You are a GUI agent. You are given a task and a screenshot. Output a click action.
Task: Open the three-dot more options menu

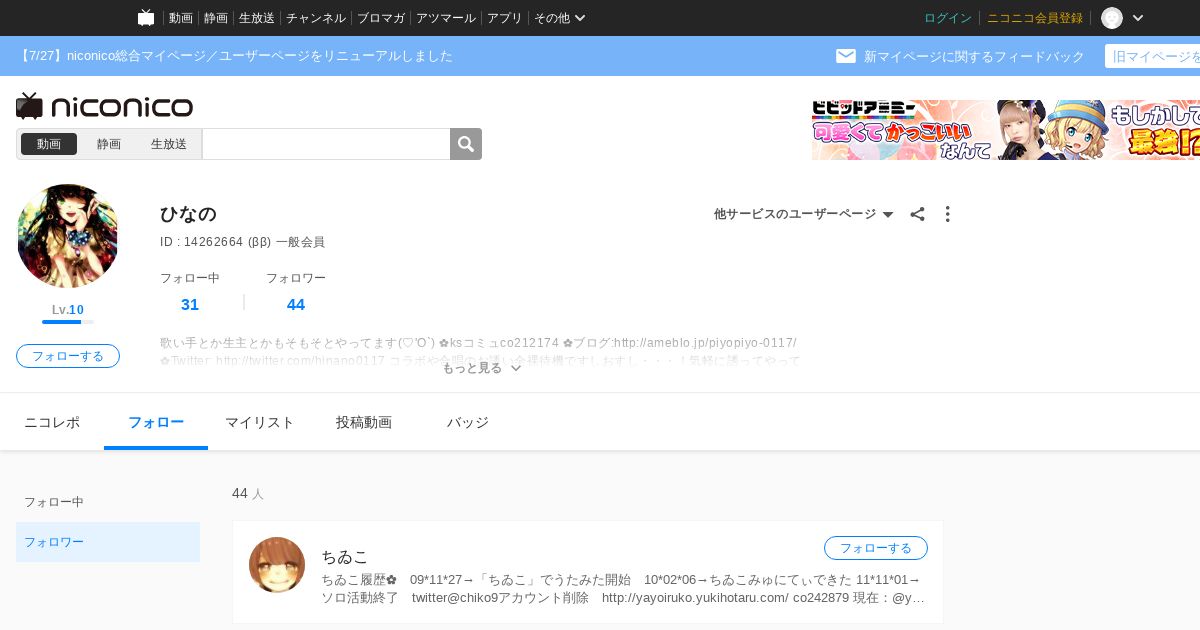(x=947, y=214)
